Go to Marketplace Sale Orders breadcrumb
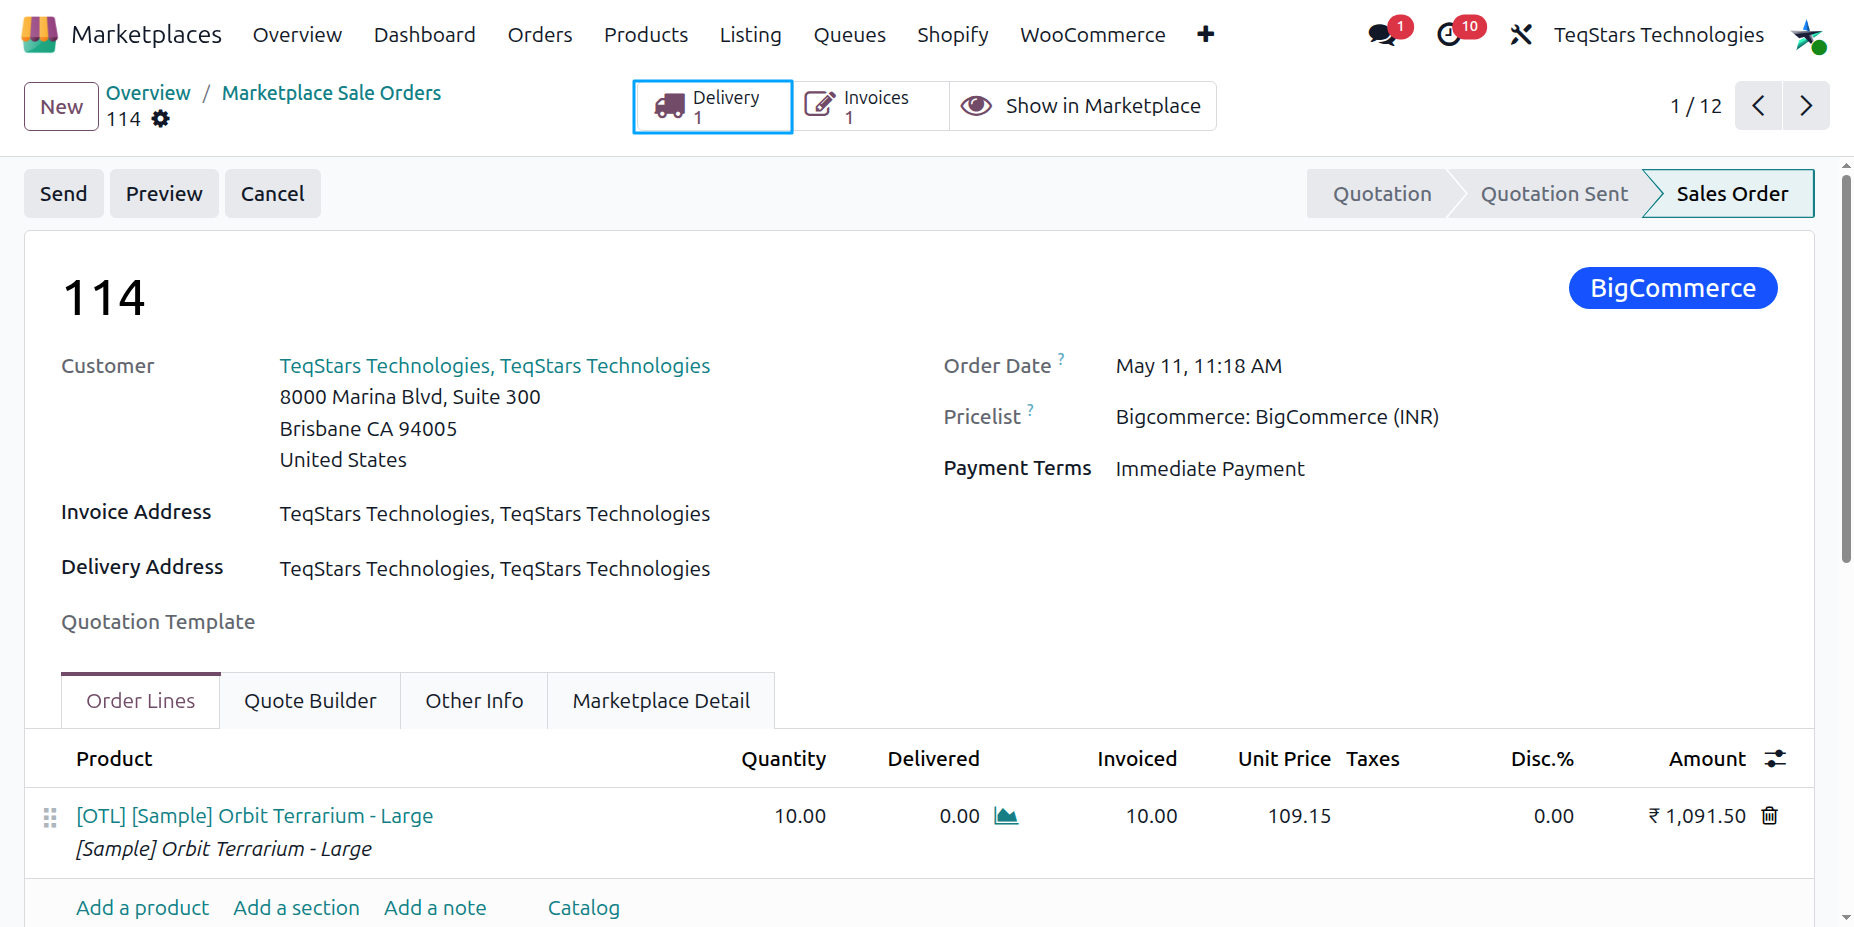The image size is (1854, 927). [331, 93]
